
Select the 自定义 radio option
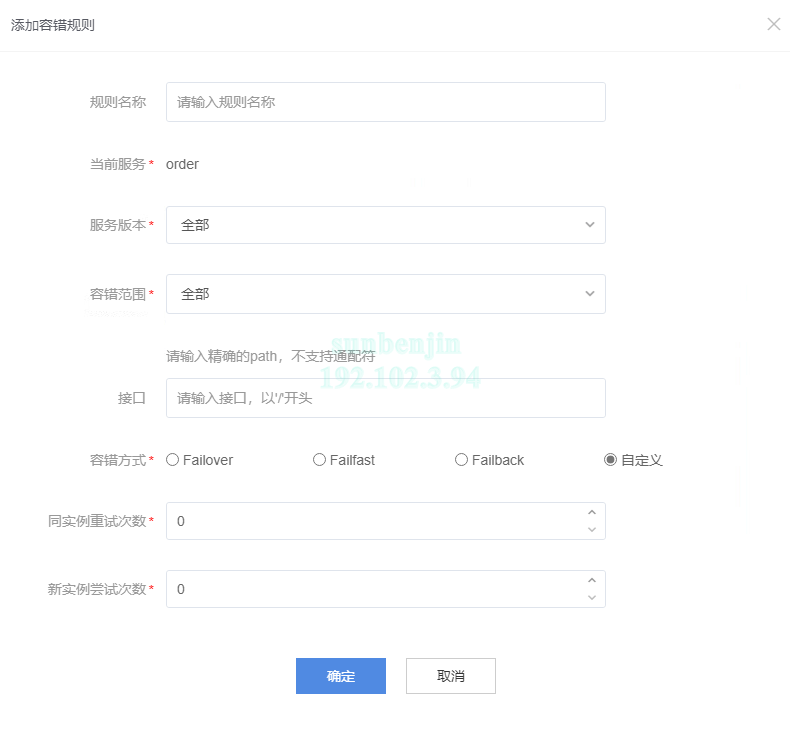pyautogui.click(x=610, y=460)
